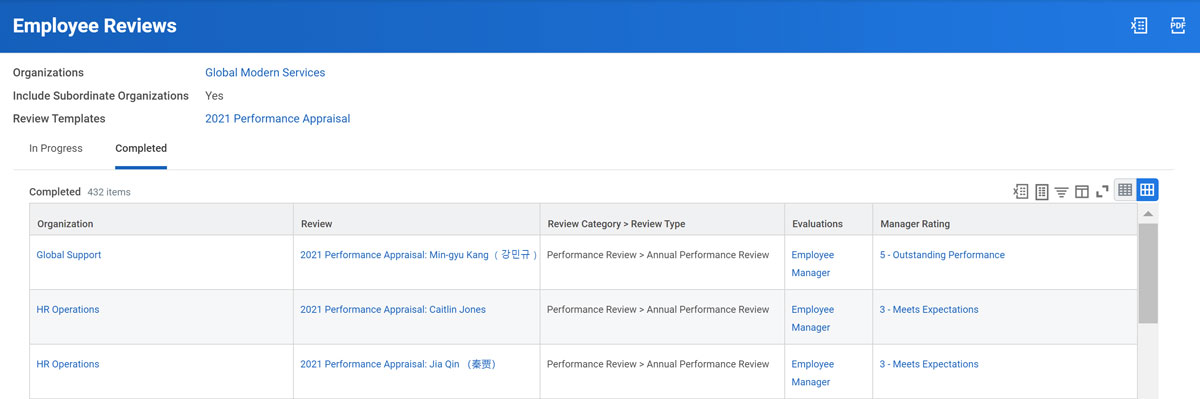
Task: Open Employee evaluation for Caitlin Jones
Action: click(813, 310)
